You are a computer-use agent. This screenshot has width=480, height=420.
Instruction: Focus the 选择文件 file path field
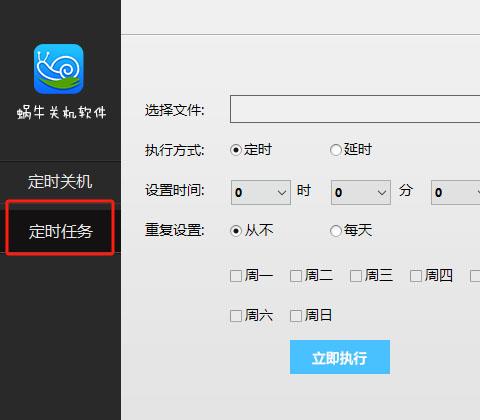click(355, 109)
